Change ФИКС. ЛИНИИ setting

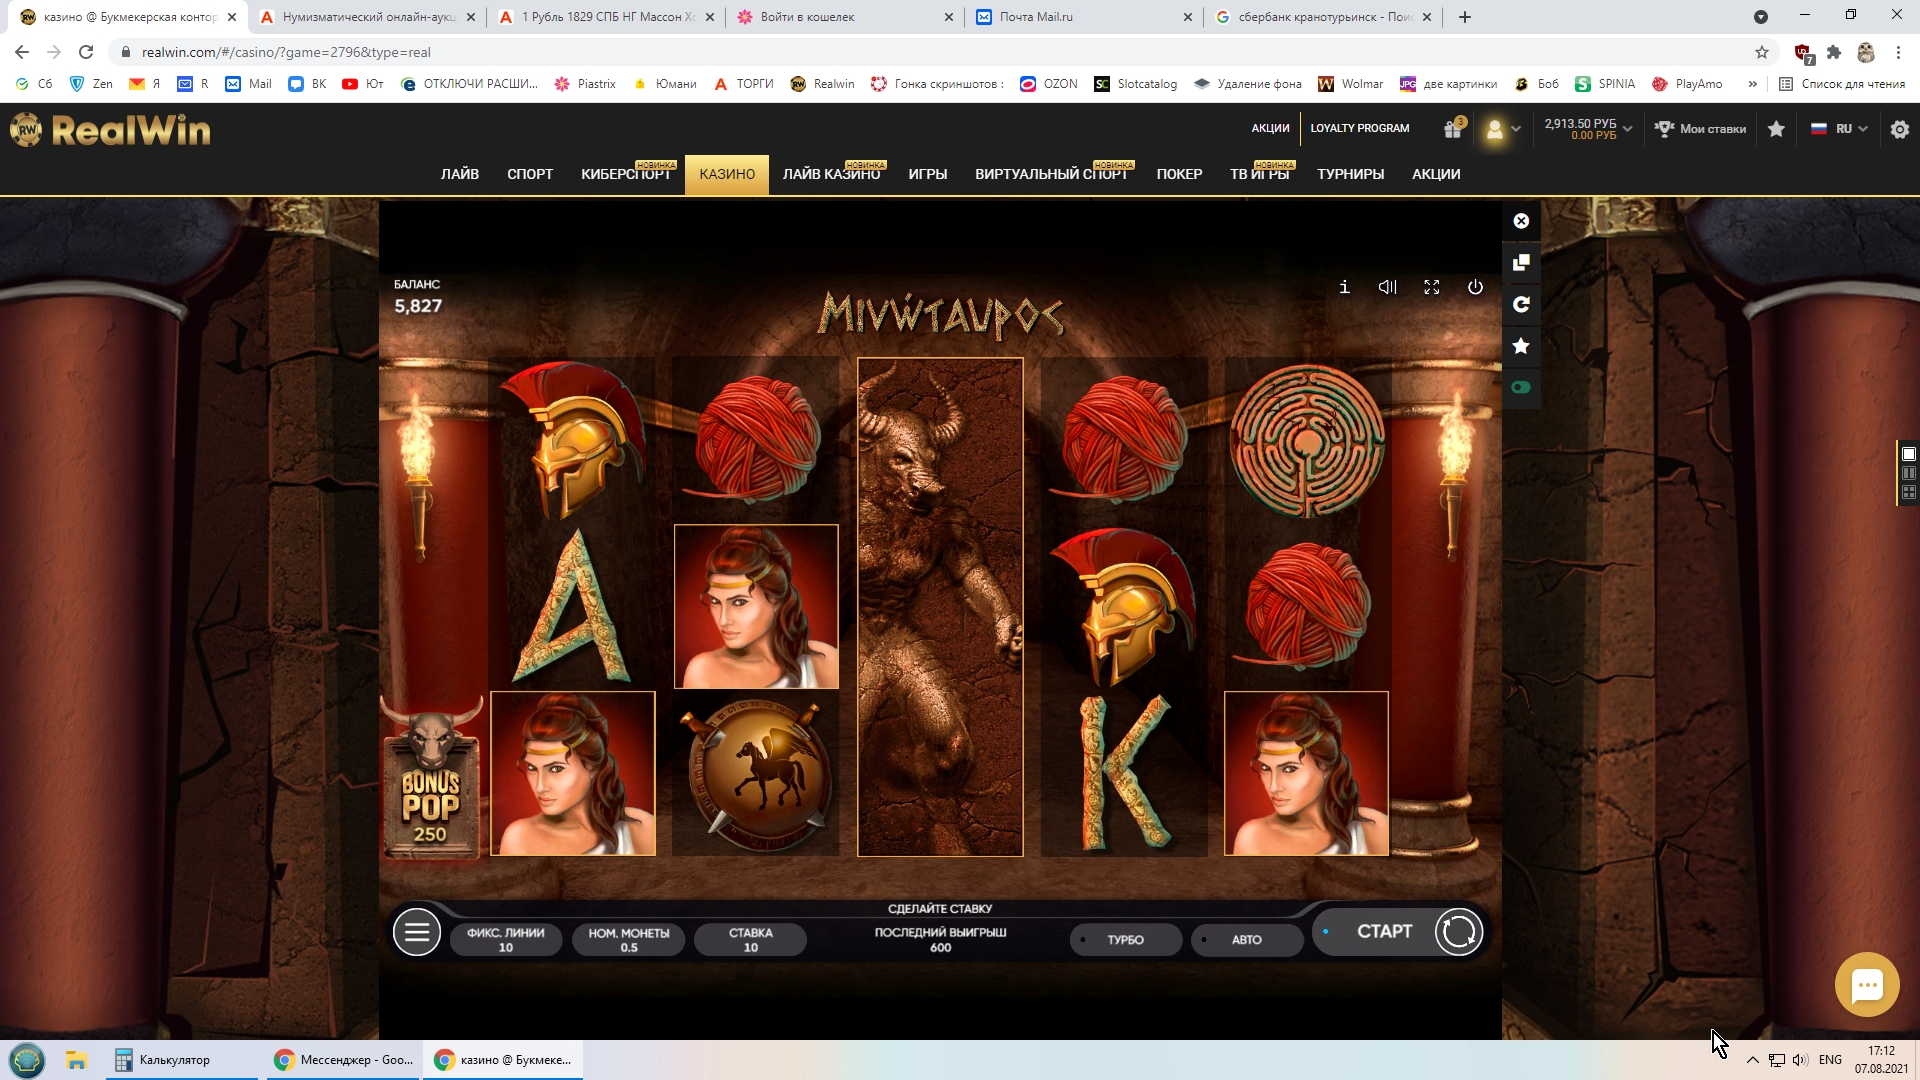[x=506, y=940]
